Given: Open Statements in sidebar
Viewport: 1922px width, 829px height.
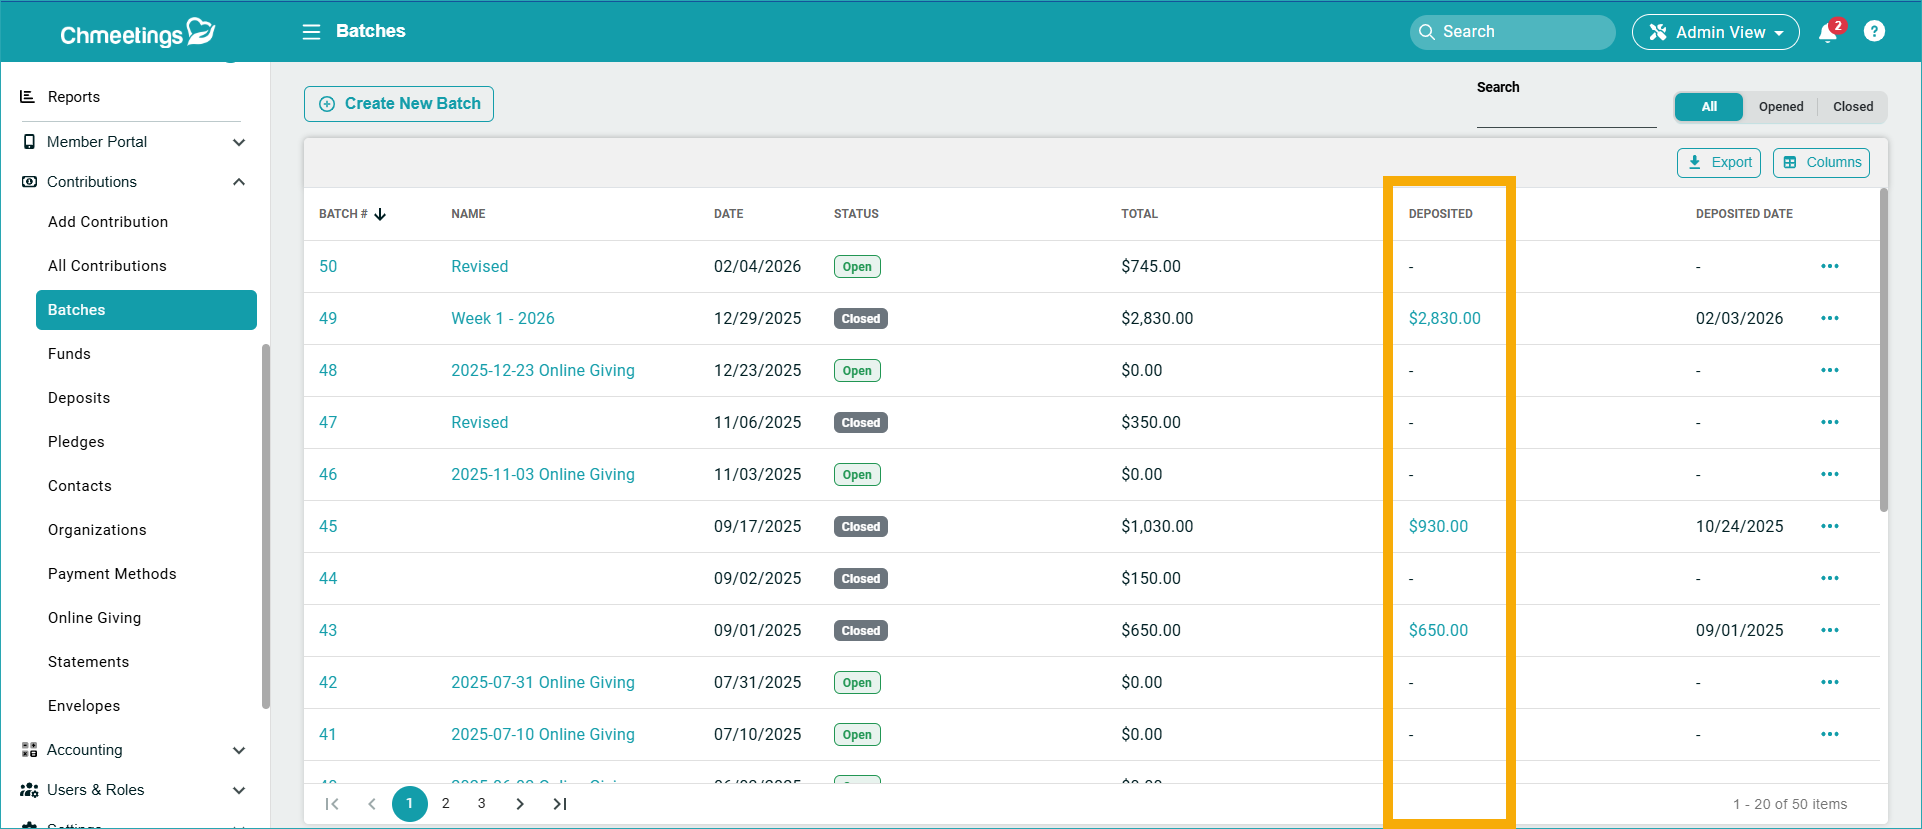Looking at the screenshot, I should click(88, 662).
